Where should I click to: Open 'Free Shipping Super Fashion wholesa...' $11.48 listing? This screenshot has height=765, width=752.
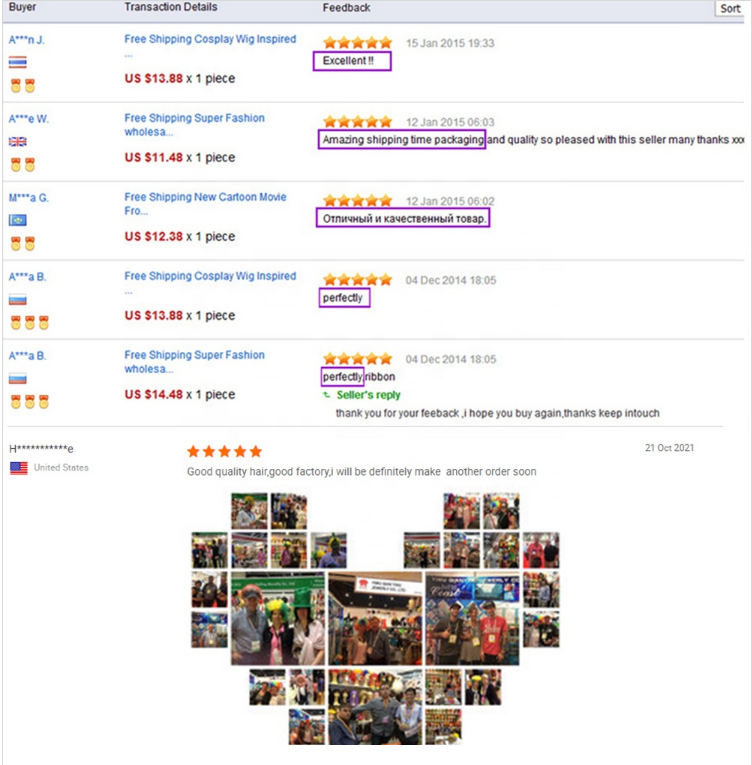(x=194, y=125)
